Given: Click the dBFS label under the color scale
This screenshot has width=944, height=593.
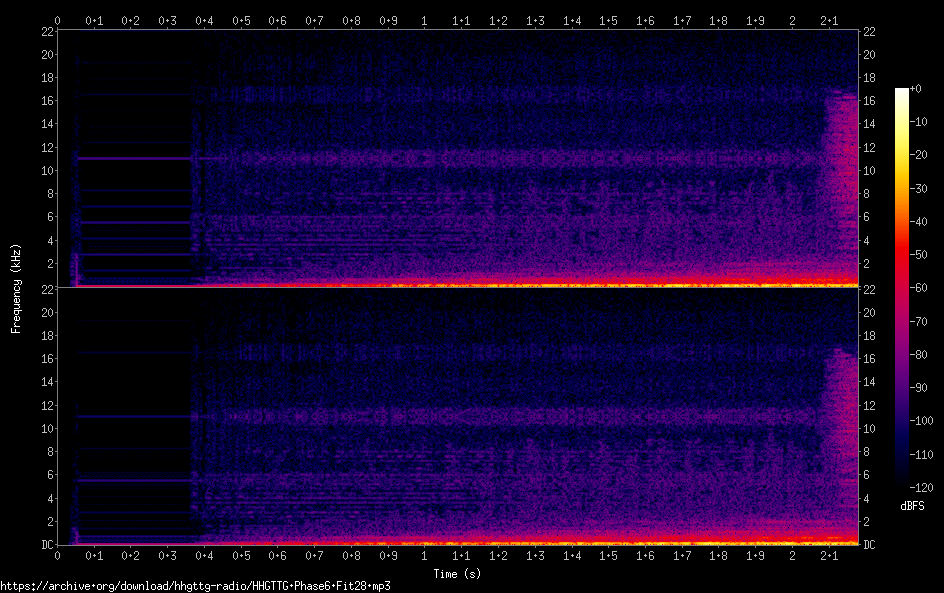Looking at the screenshot, I should [x=912, y=506].
